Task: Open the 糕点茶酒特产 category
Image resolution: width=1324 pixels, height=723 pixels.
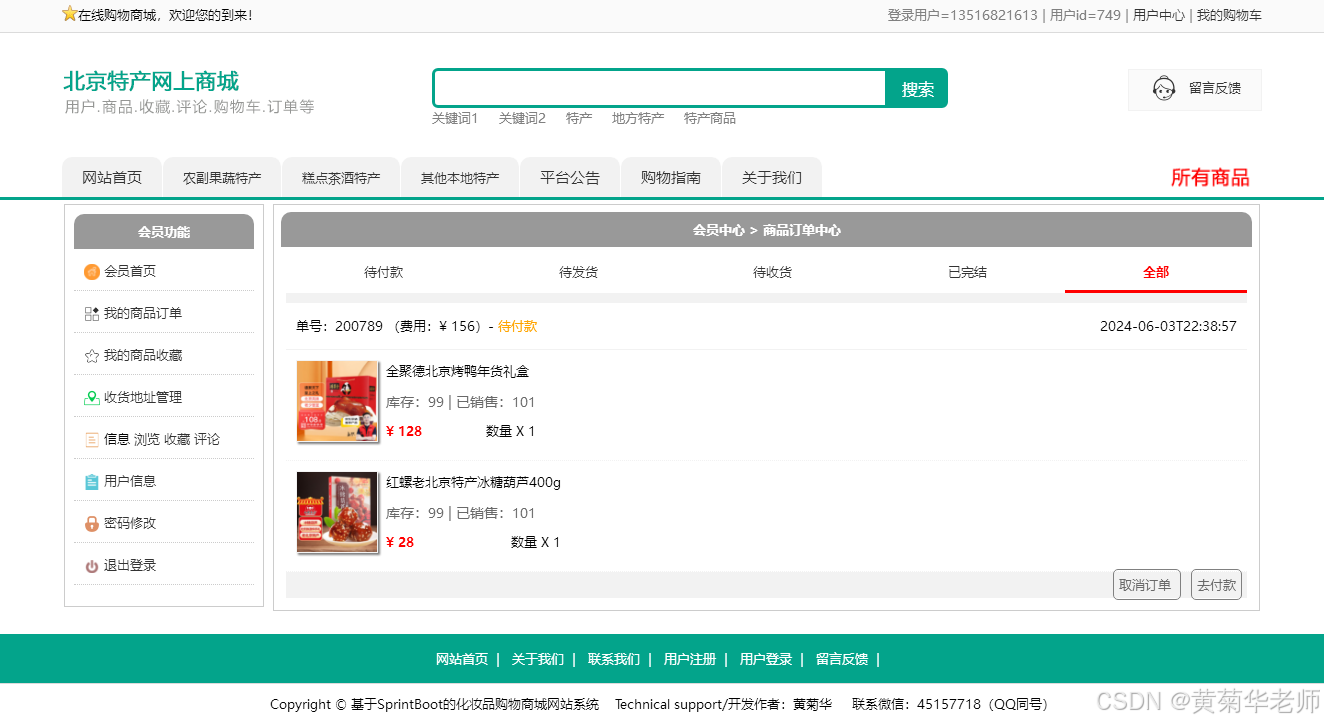Action: click(341, 178)
